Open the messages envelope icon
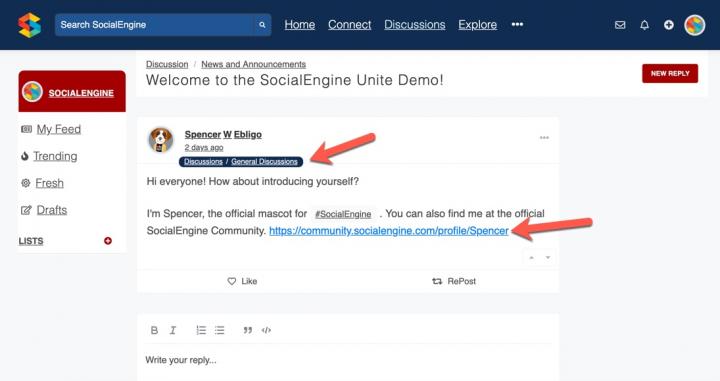The height and width of the screenshot is (381, 720). coord(620,25)
